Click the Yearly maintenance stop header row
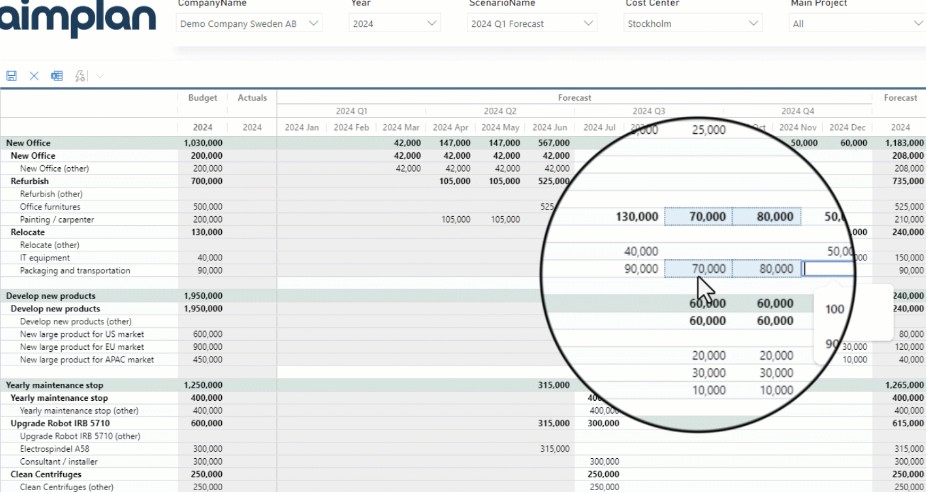The height and width of the screenshot is (492, 926). 56,385
